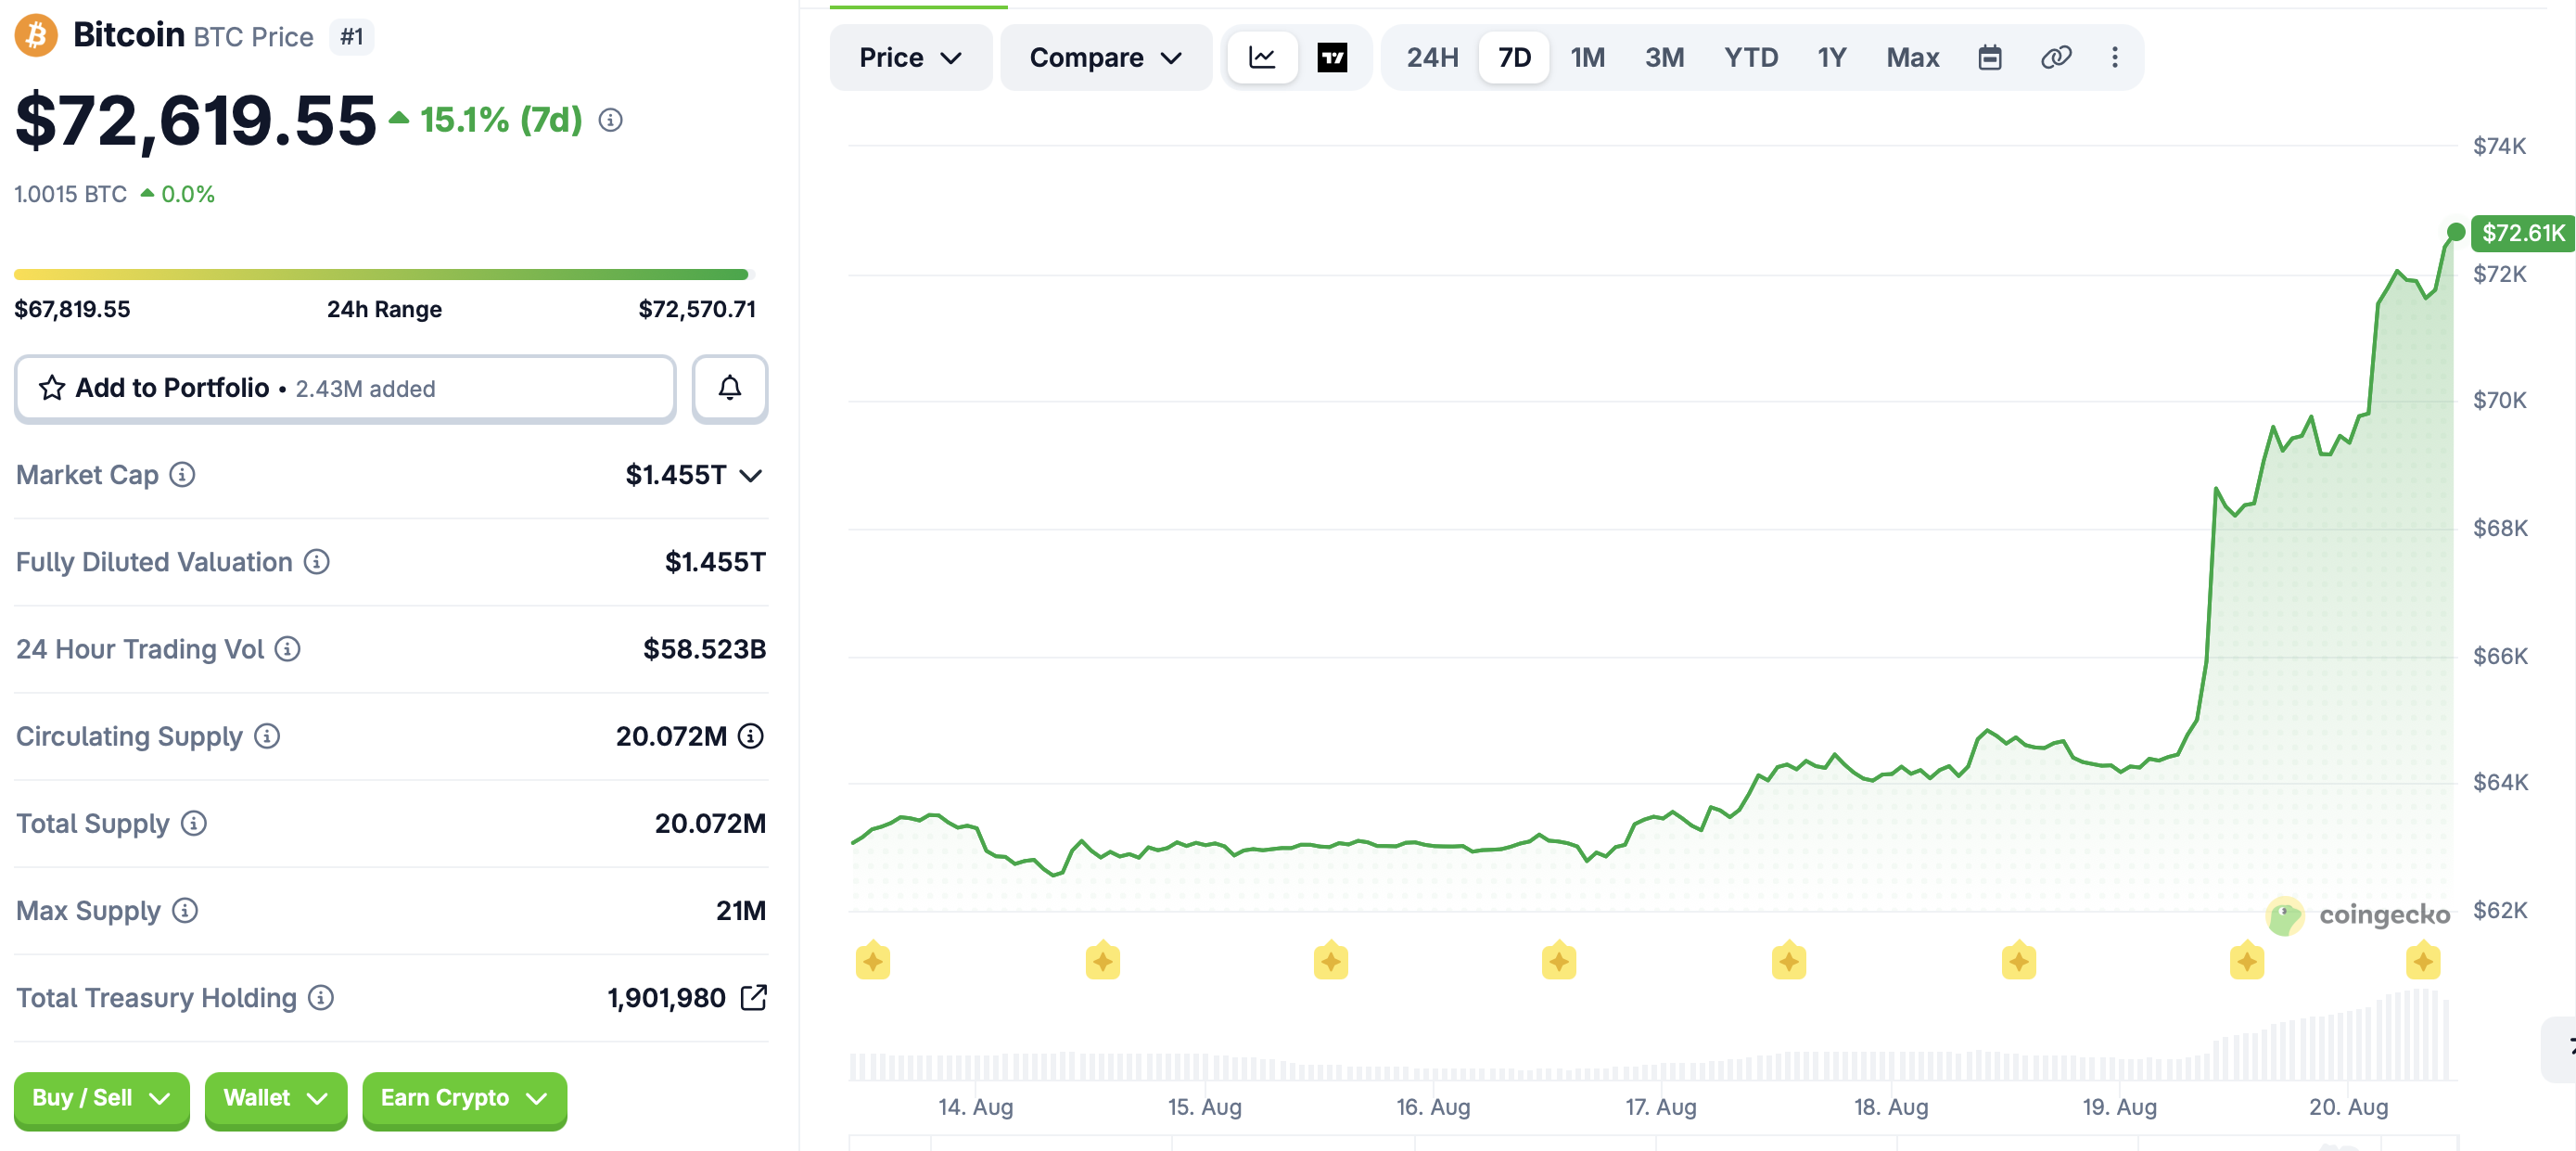Select the 3M time range
This screenshot has height=1151, width=2576.
pos(1664,58)
